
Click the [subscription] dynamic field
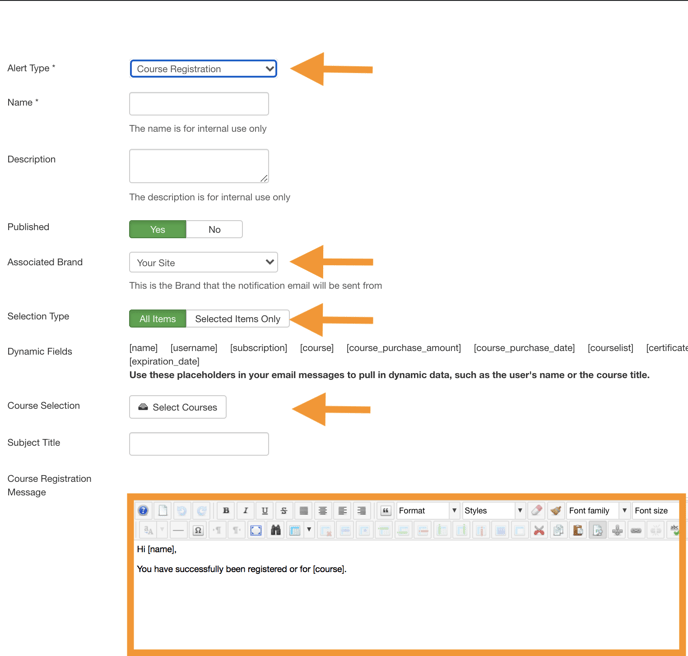pos(259,348)
